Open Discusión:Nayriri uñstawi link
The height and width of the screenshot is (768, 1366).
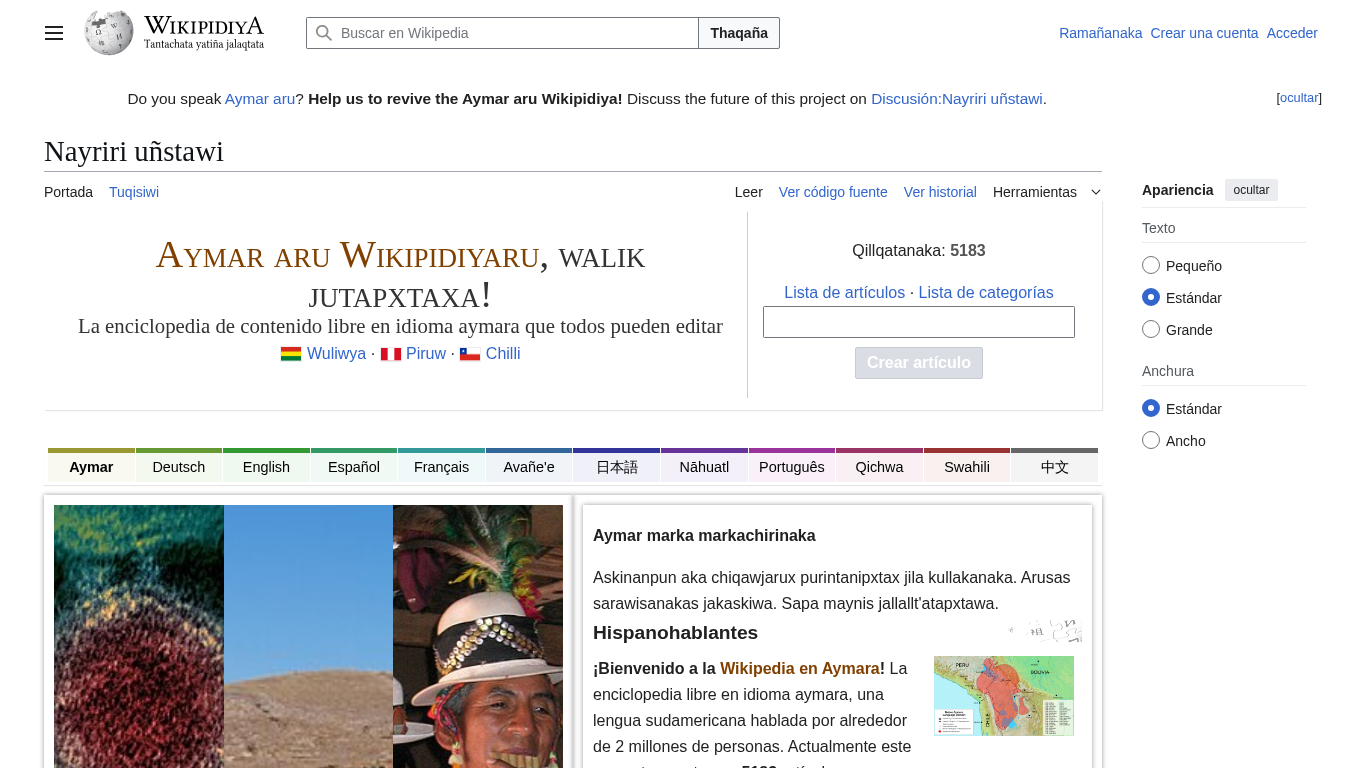[x=957, y=99]
